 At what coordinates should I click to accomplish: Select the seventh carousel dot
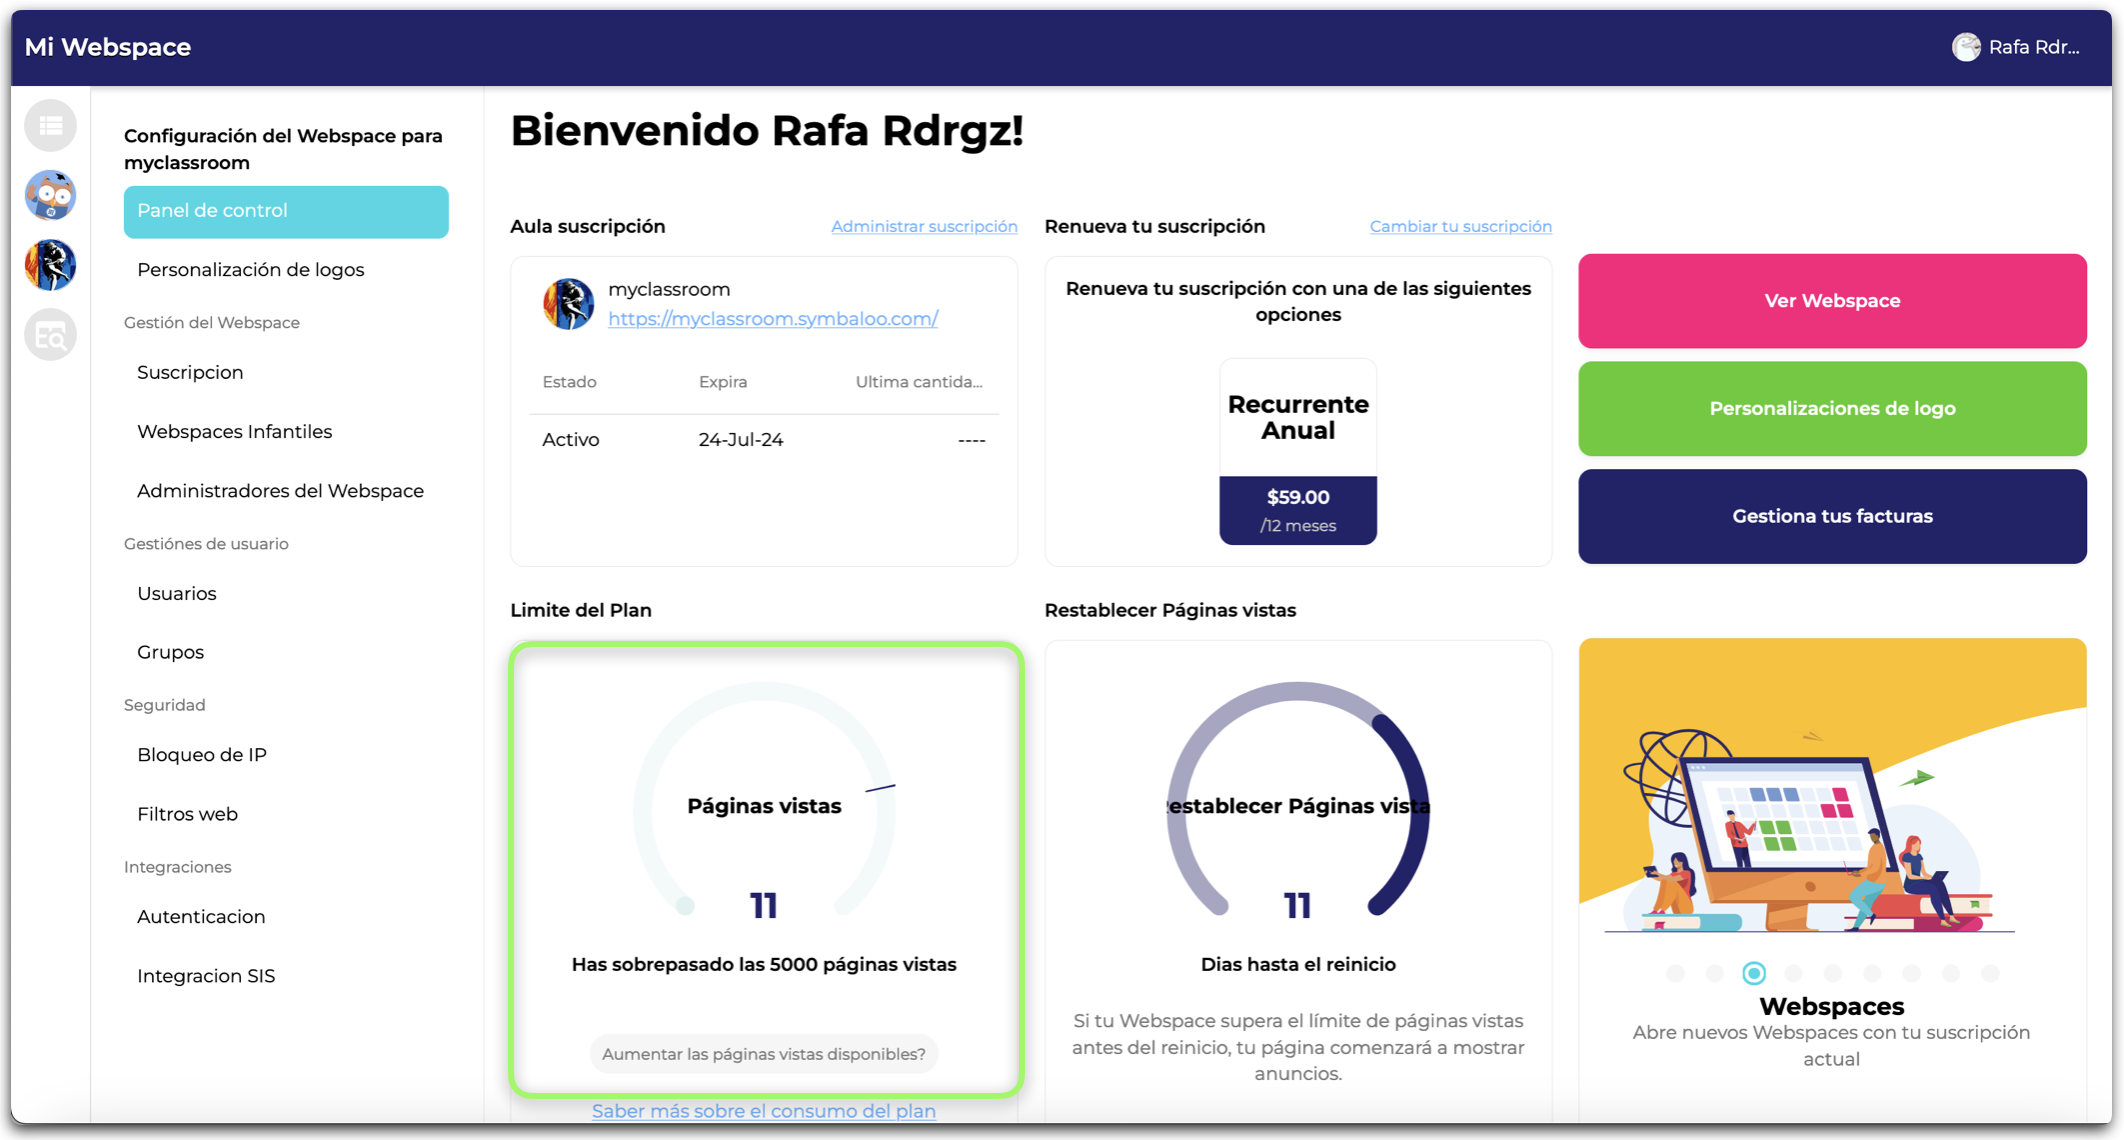point(1912,973)
